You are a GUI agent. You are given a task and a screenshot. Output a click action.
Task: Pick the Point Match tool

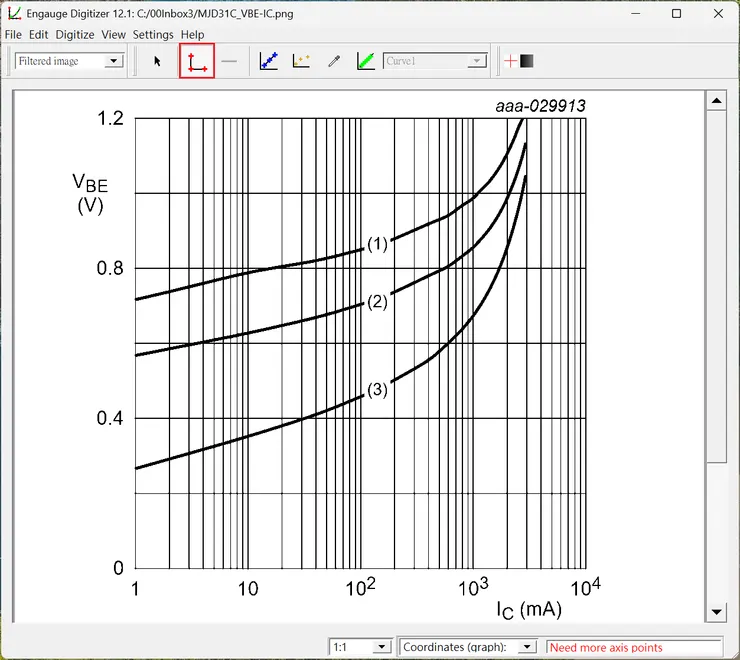pyautogui.click(x=301, y=61)
